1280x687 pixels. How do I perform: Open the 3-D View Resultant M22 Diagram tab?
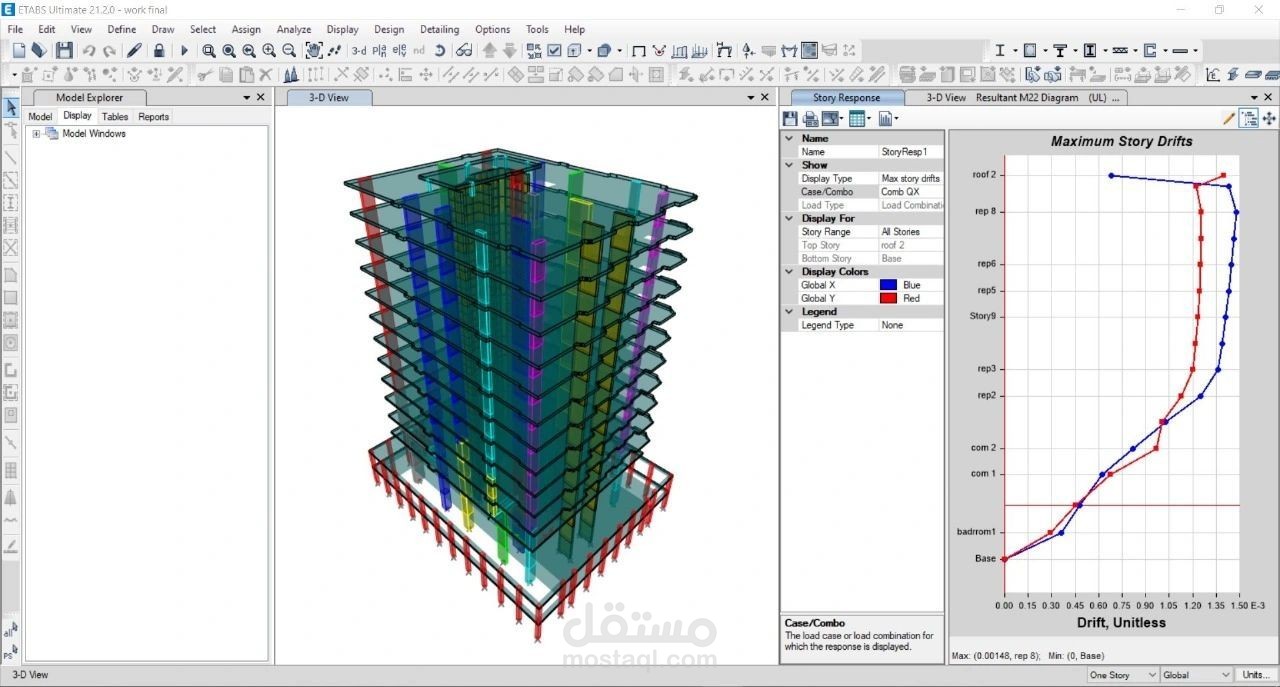tap(1018, 98)
